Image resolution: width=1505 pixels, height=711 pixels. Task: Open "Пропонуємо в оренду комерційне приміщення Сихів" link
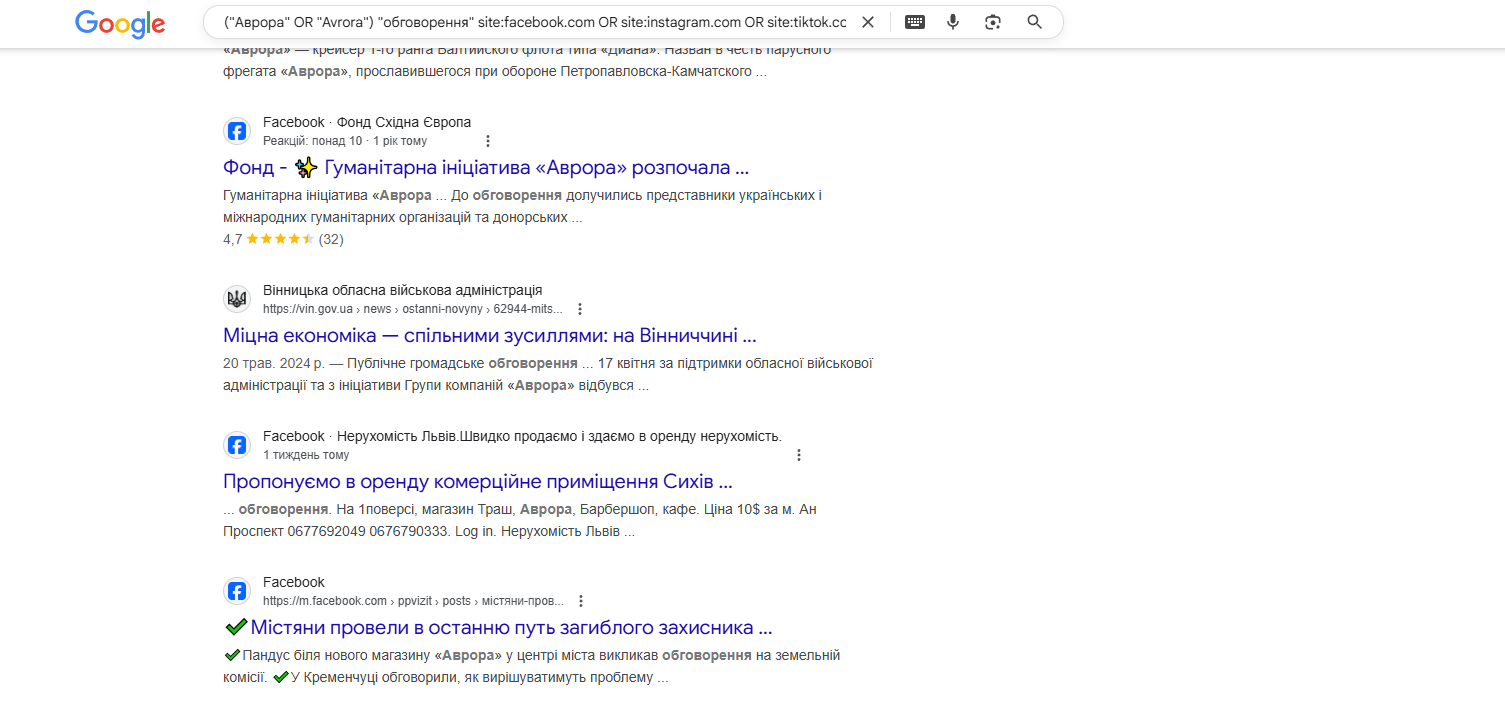point(478,481)
